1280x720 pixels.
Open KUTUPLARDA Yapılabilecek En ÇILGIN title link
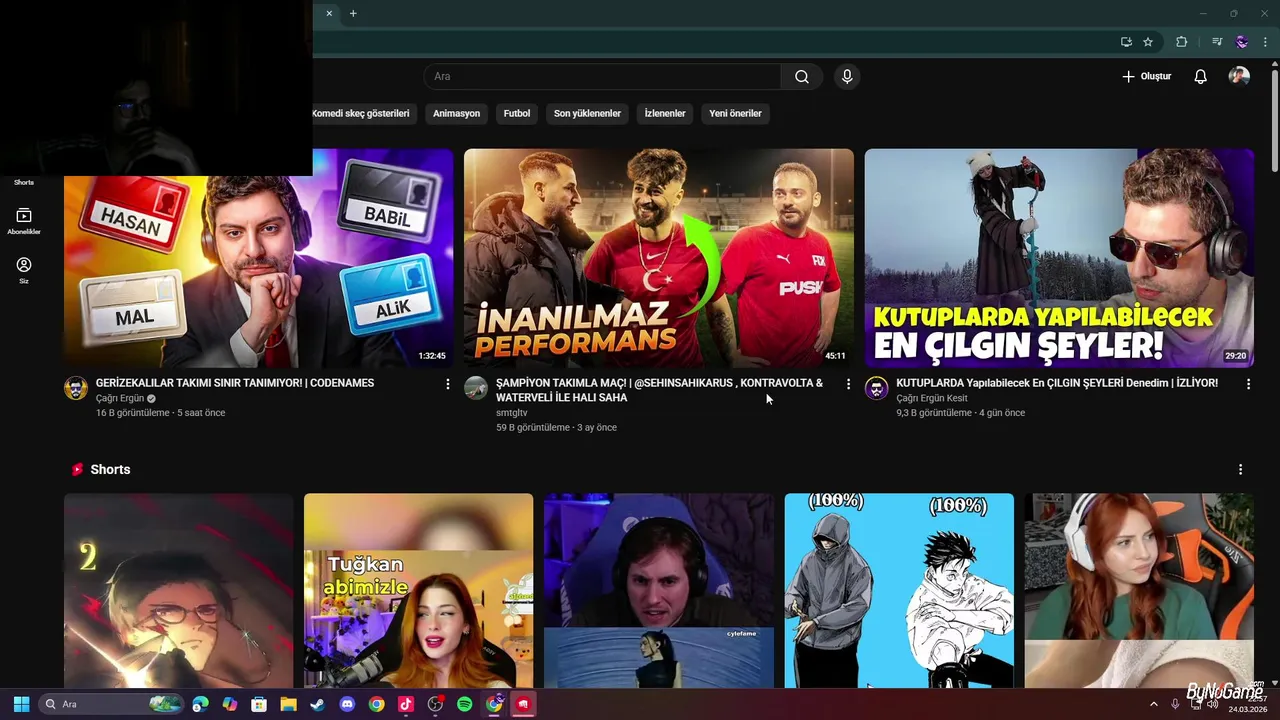tap(1057, 383)
